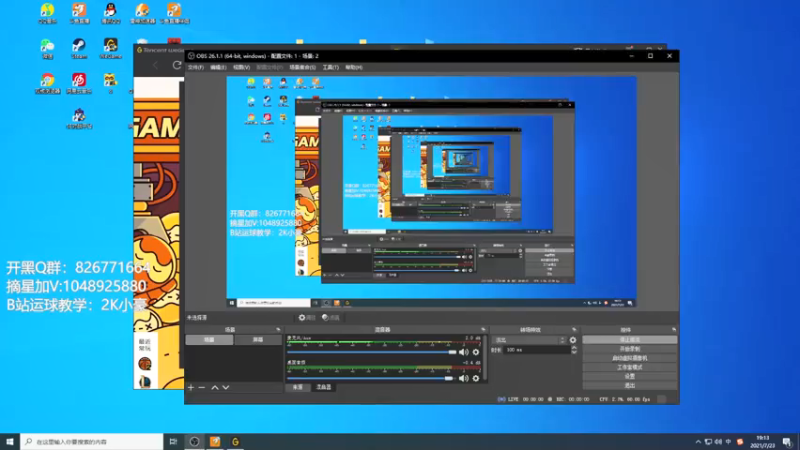Open the scene transition type dropdown
The width and height of the screenshot is (800, 450).
click(x=530, y=340)
